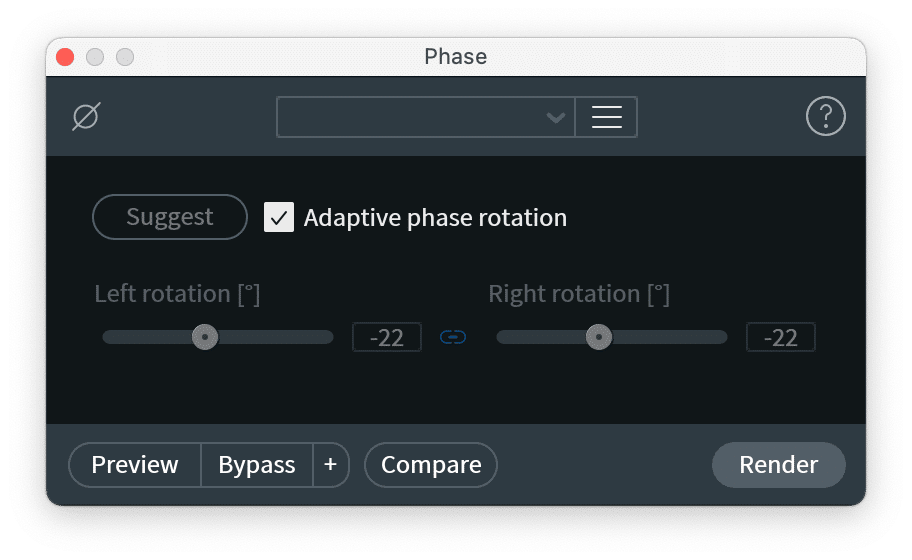
Task: Open the help question mark icon
Action: (x=825, y=117)
